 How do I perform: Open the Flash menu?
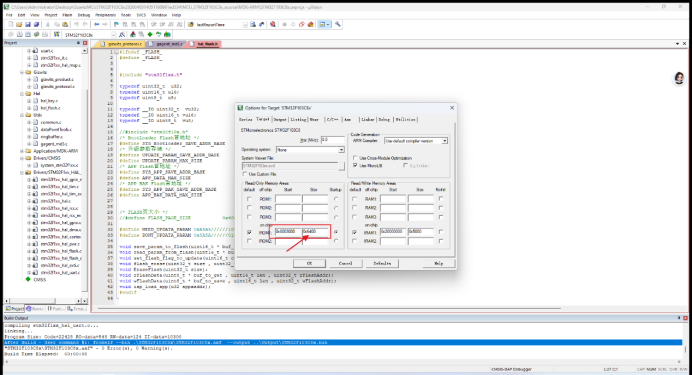(x=67, y=15)
